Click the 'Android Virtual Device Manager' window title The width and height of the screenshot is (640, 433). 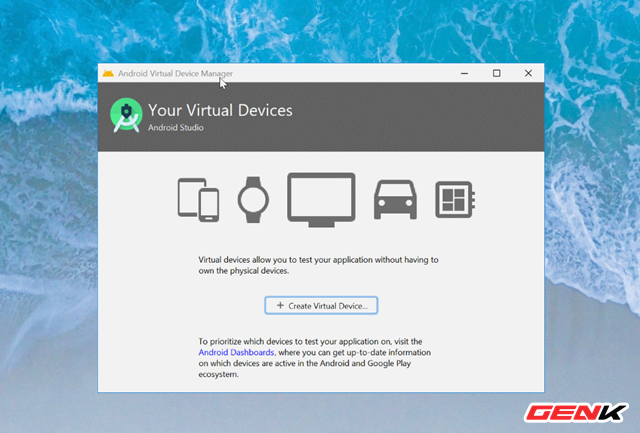click(175, 73)
